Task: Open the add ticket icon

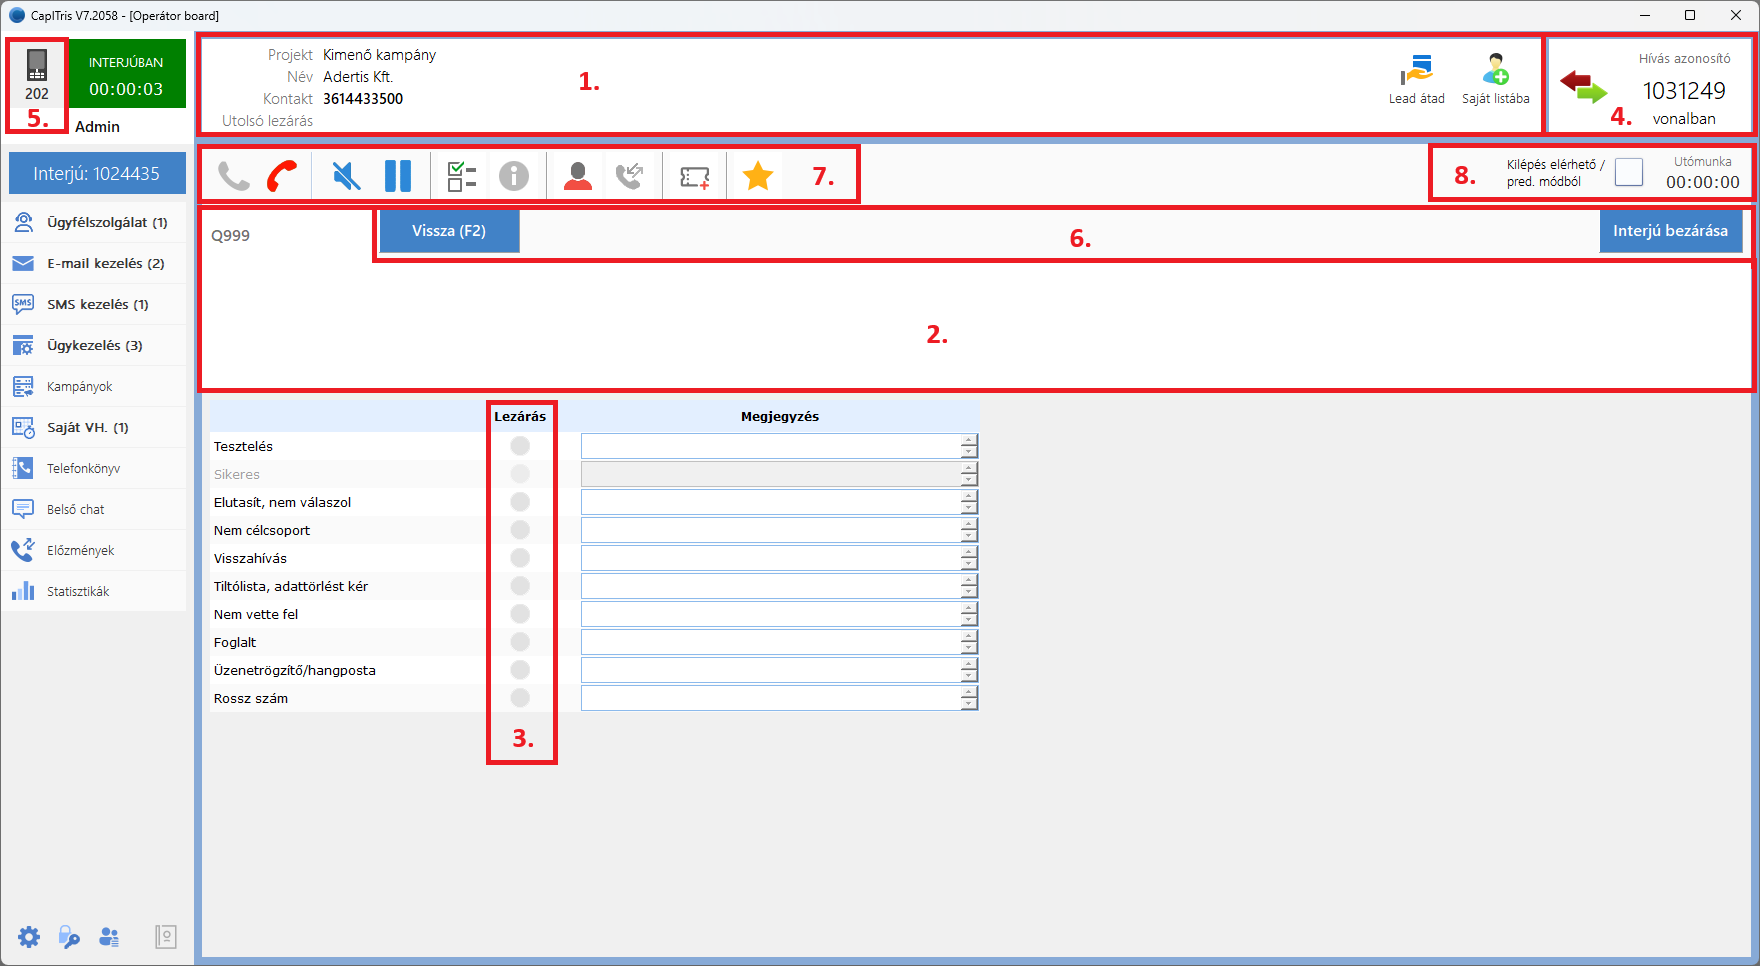Action: coord(694,177)
